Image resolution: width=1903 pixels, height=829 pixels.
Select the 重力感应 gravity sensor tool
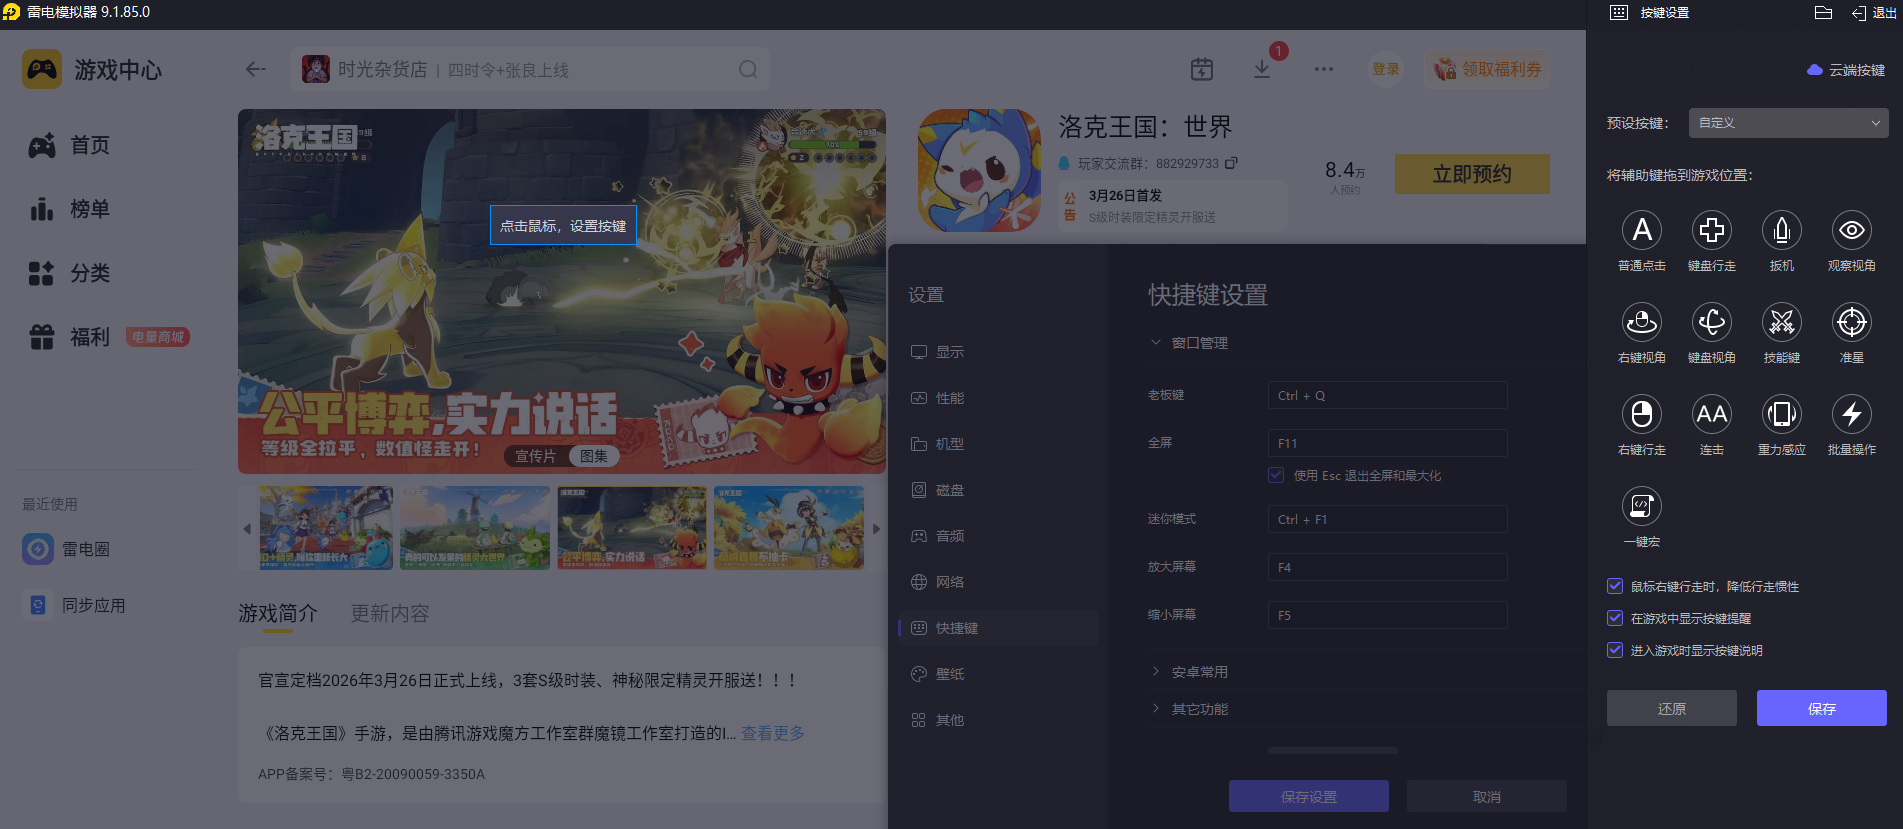coord(1781,414)
